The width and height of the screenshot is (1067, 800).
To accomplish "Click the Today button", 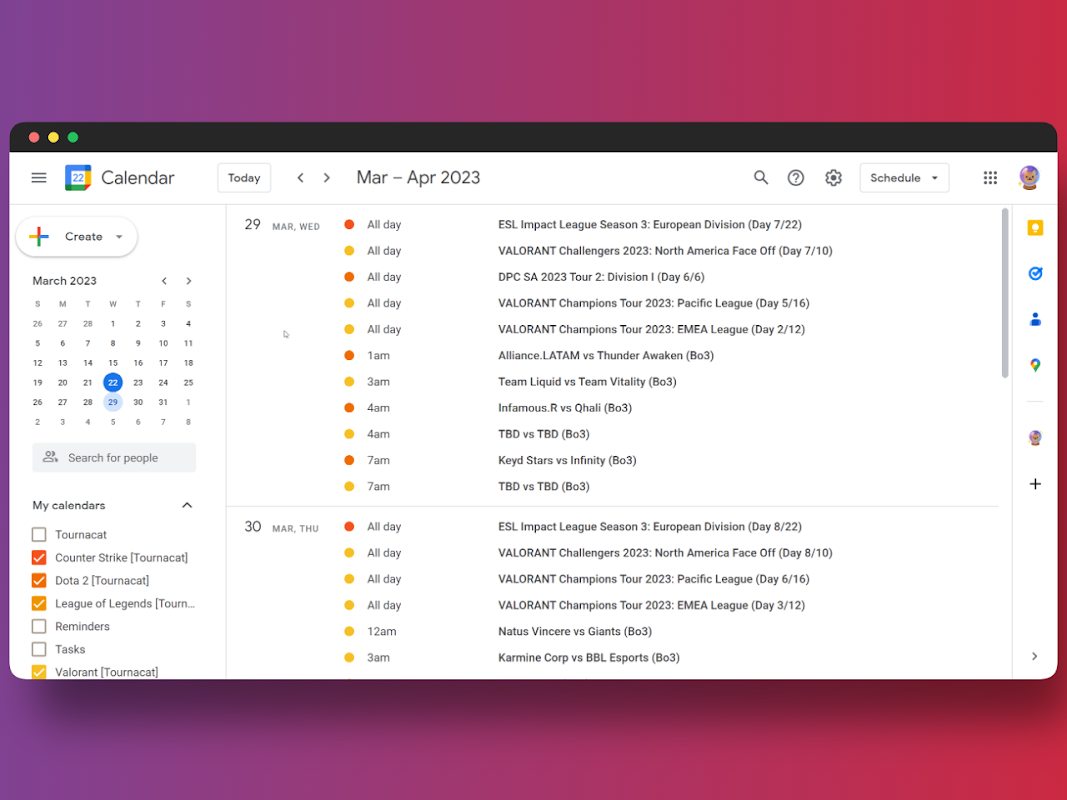I will pos(244,178).
